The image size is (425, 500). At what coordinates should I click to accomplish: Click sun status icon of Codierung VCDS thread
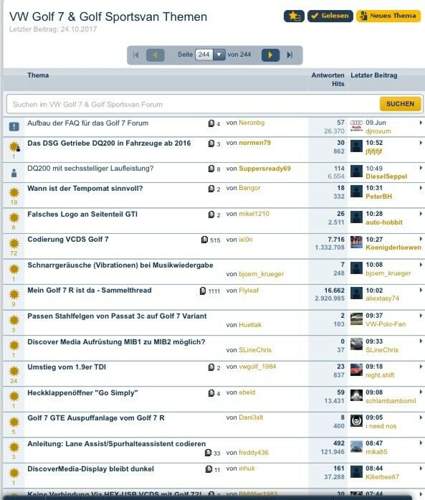coord(14,243)
